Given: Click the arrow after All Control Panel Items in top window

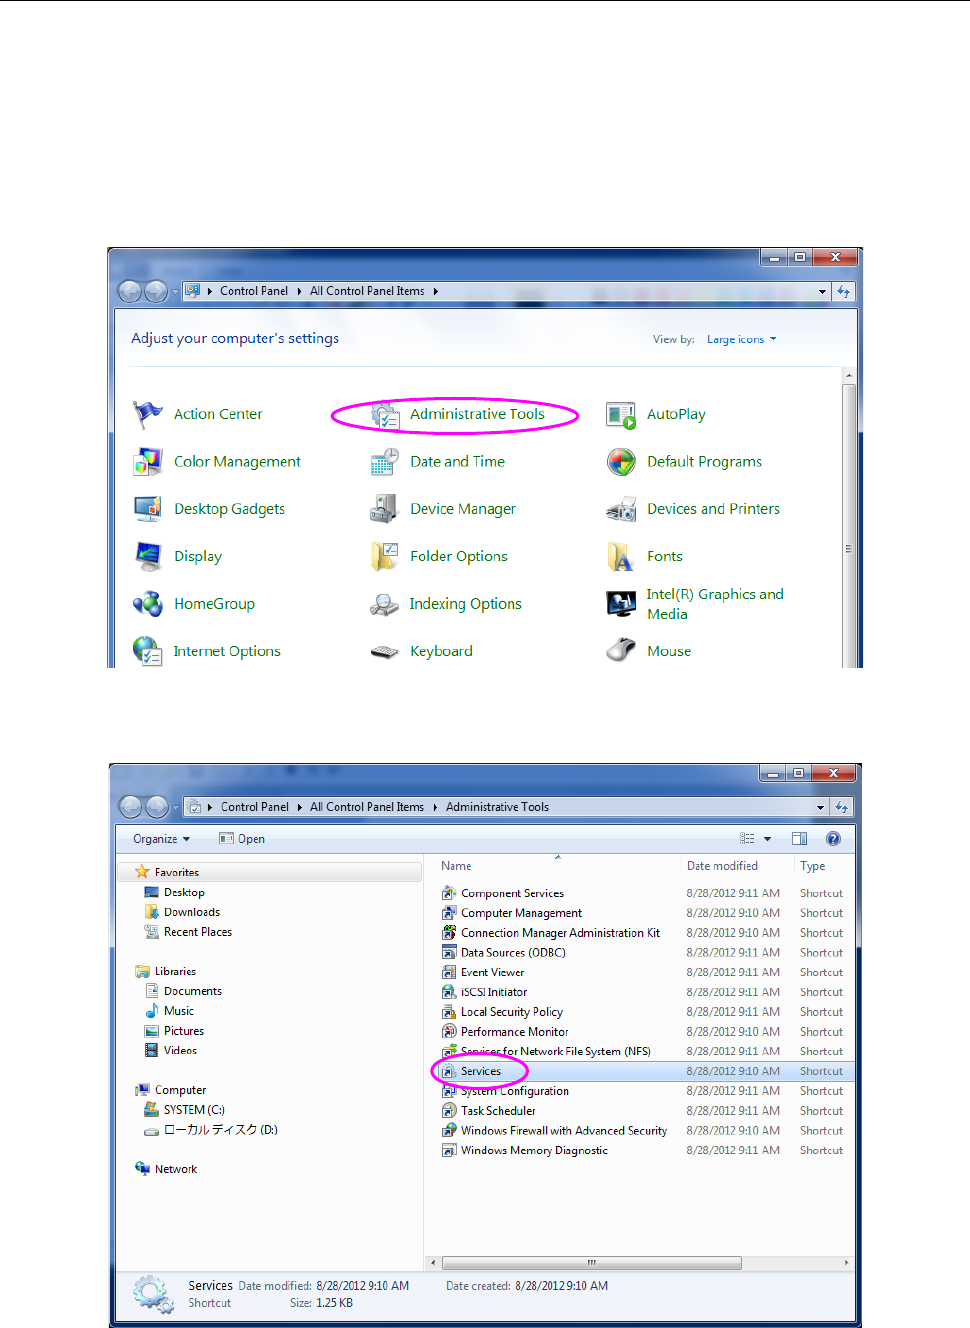Looking at the screenshot, I should (x=436, y=291).
